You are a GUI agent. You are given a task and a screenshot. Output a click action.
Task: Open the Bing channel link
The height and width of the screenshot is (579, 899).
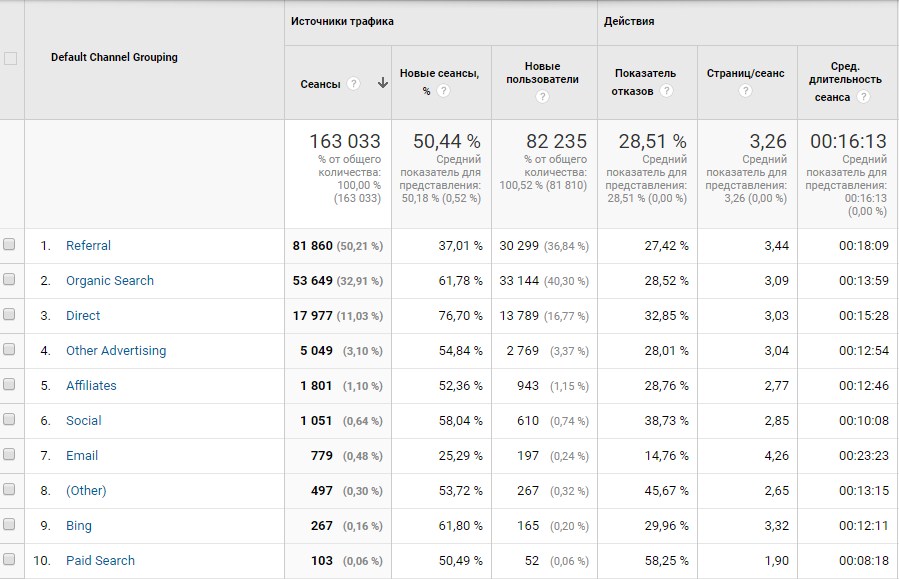[79, 525]
